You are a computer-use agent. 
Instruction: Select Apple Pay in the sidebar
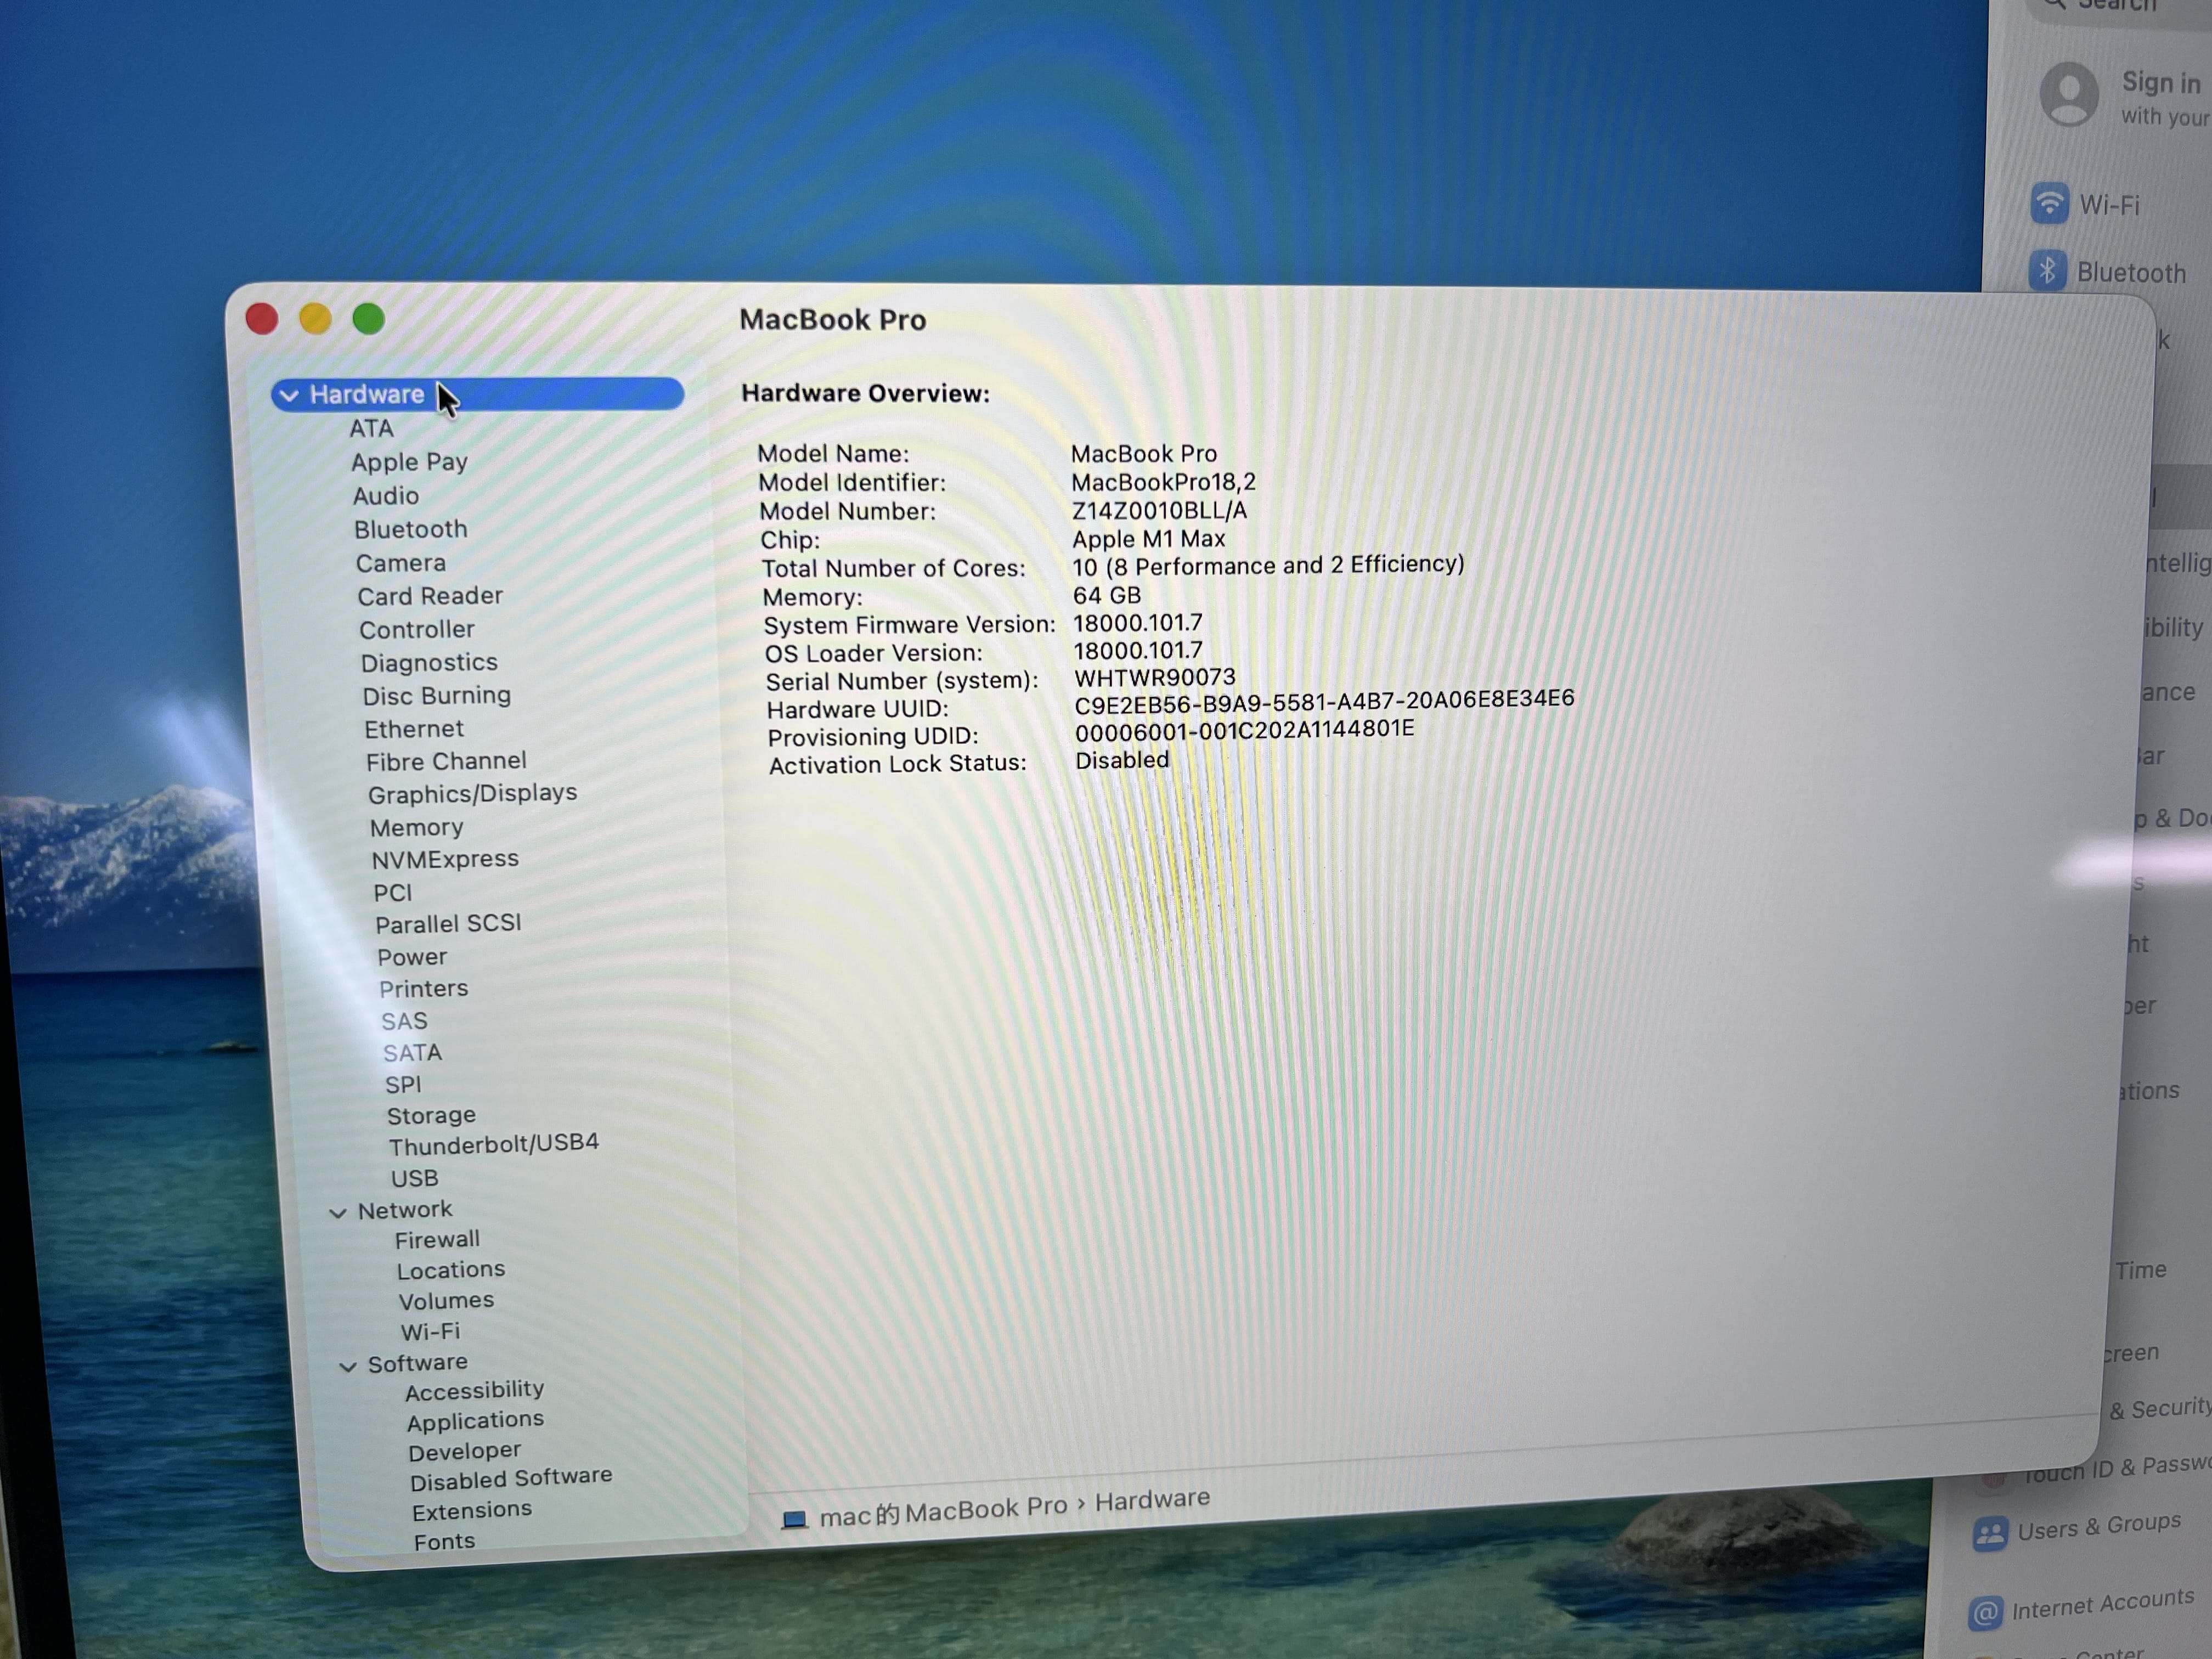pos(409,462)
